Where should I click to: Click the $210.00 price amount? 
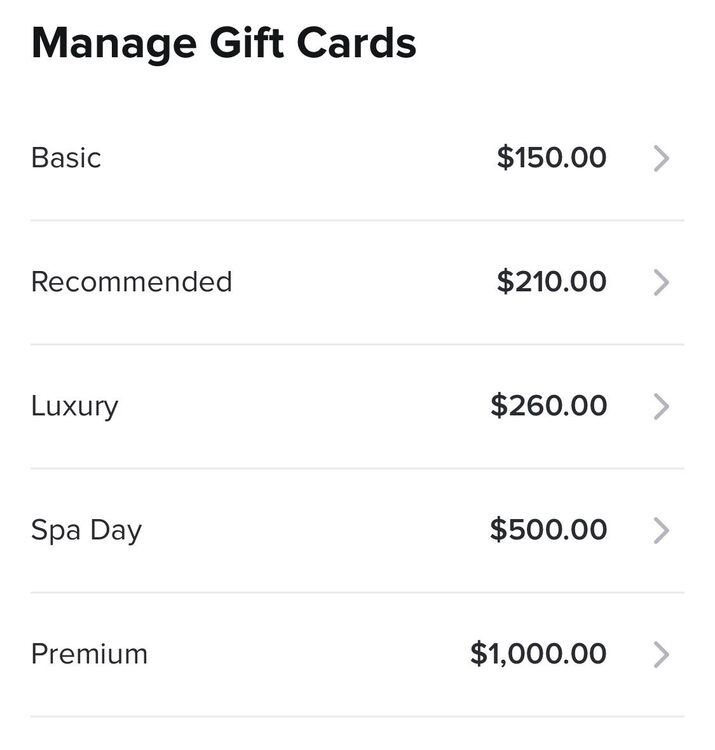click(x=551, y=282)
